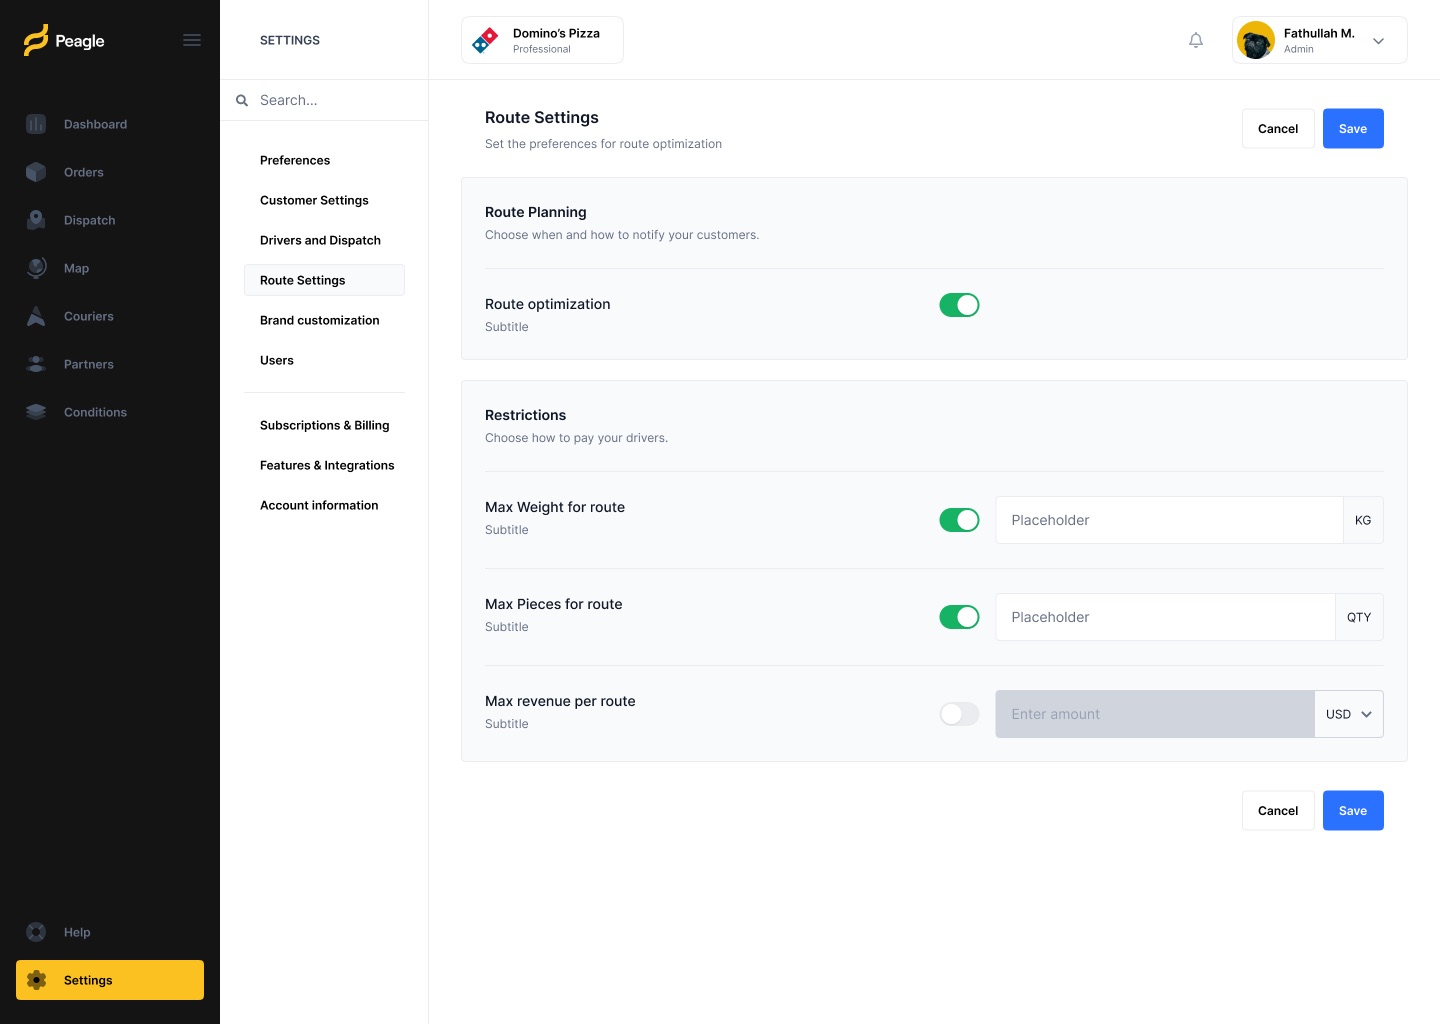Screen dimensions: 1440x1024
Task: Click Fathullah M. profile avatar
Action: 1256,40
